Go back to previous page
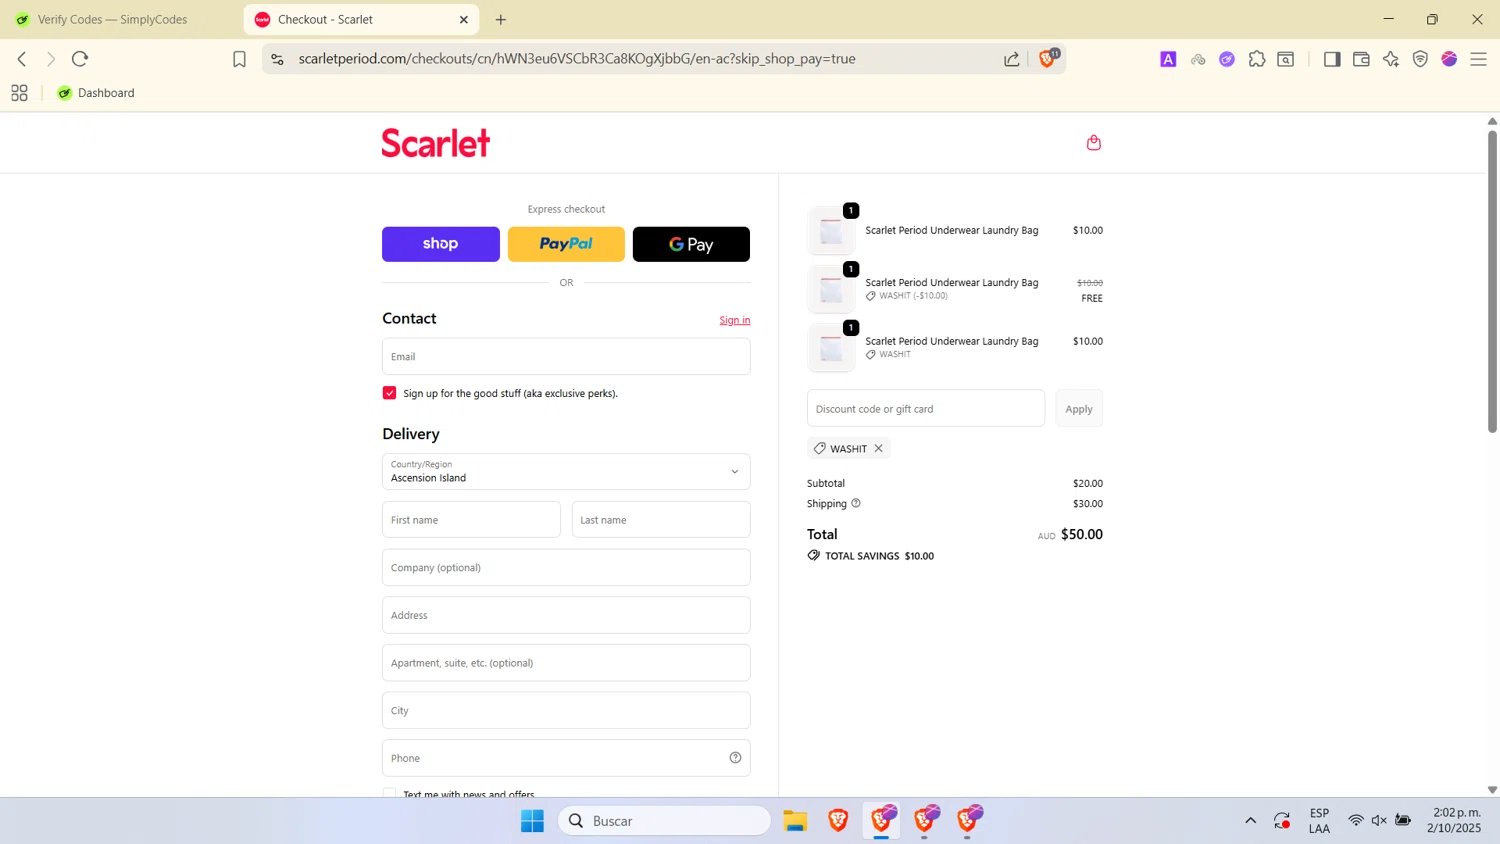 coord(22,59)
